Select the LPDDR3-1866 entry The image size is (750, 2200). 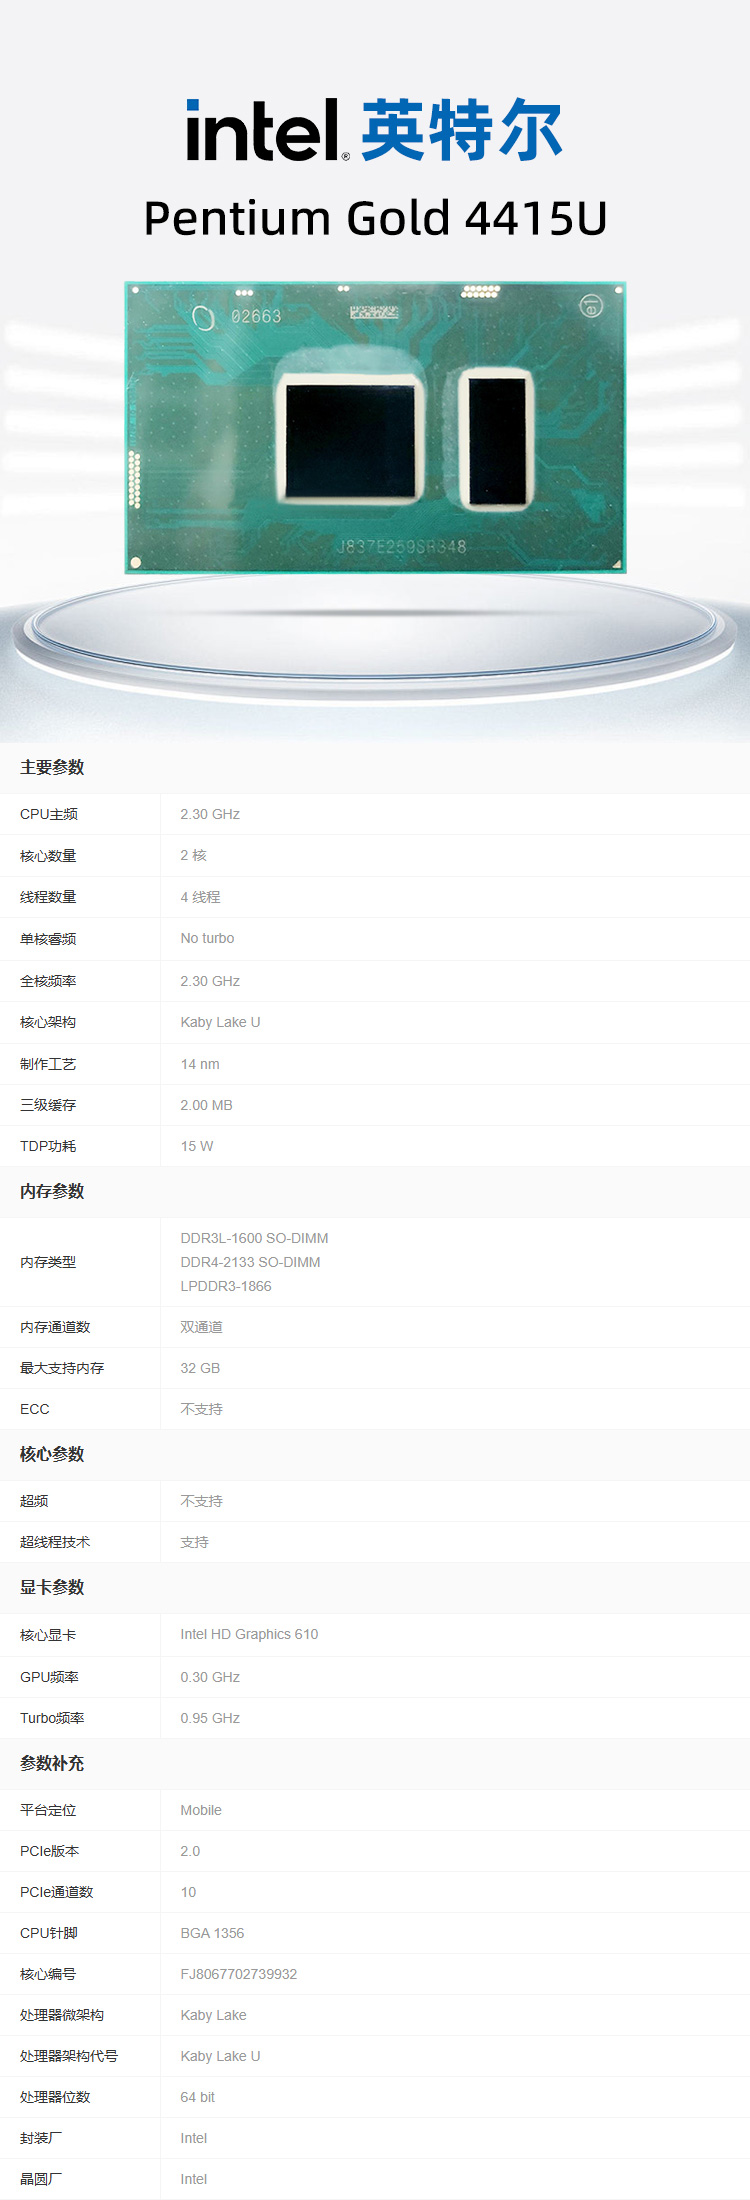click(x=226, y=1286)
